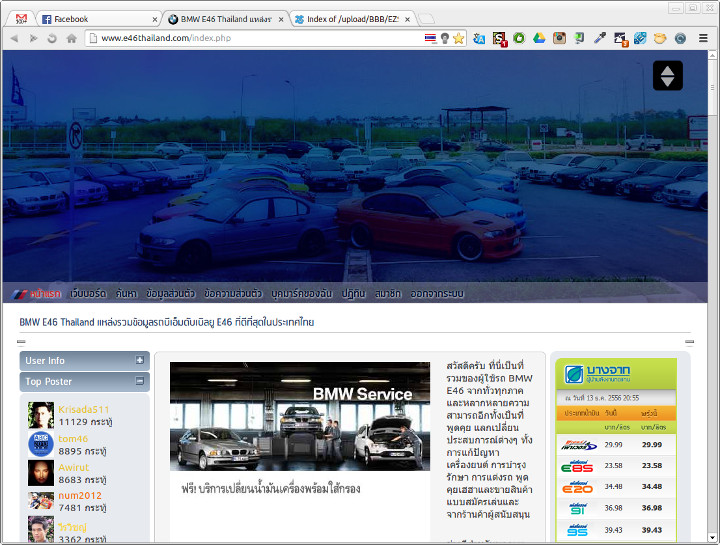Collapse the Top Poster panel
The width and height of the screenshot is (720, 545).
[140, 381]
